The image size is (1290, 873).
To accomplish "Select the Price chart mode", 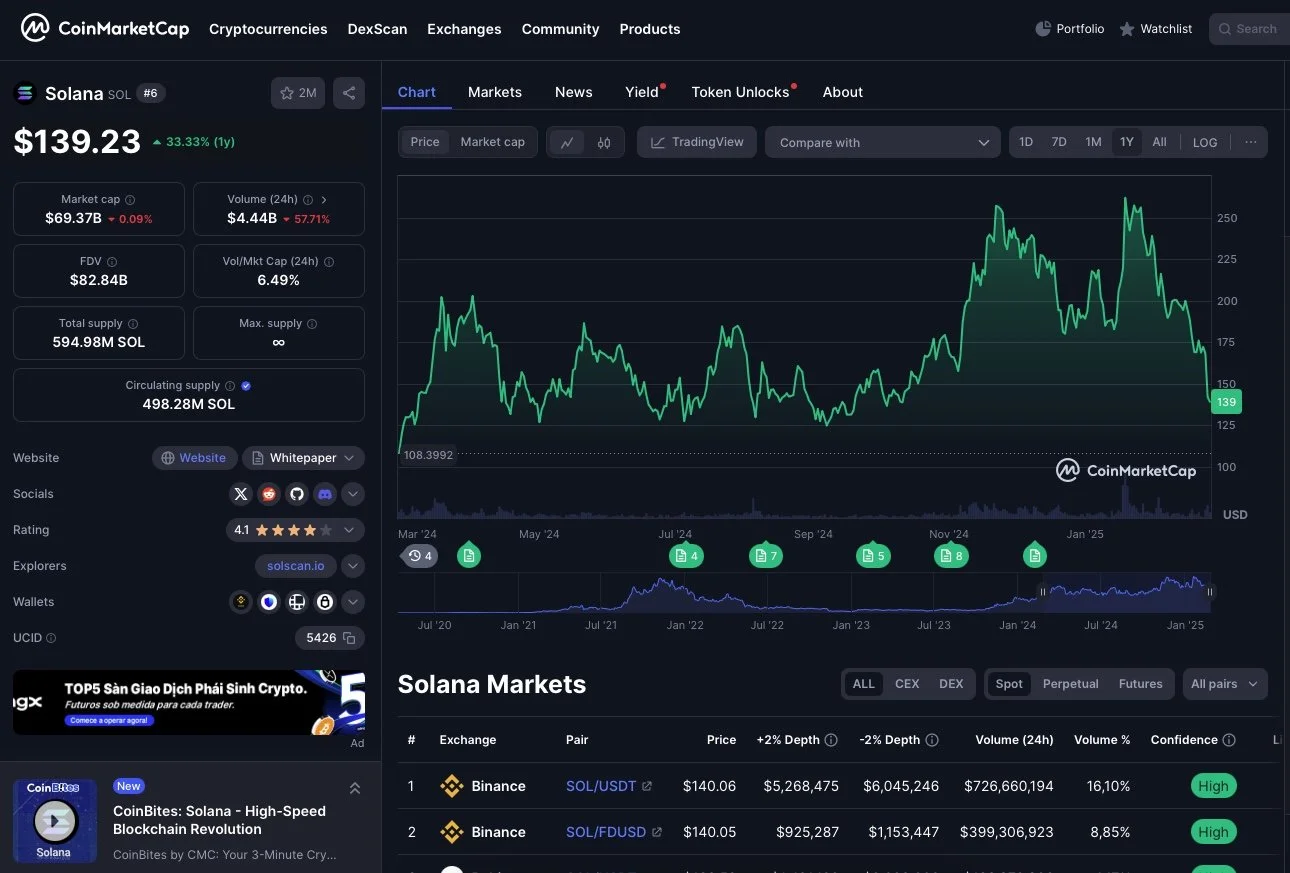I will (425, 142).
